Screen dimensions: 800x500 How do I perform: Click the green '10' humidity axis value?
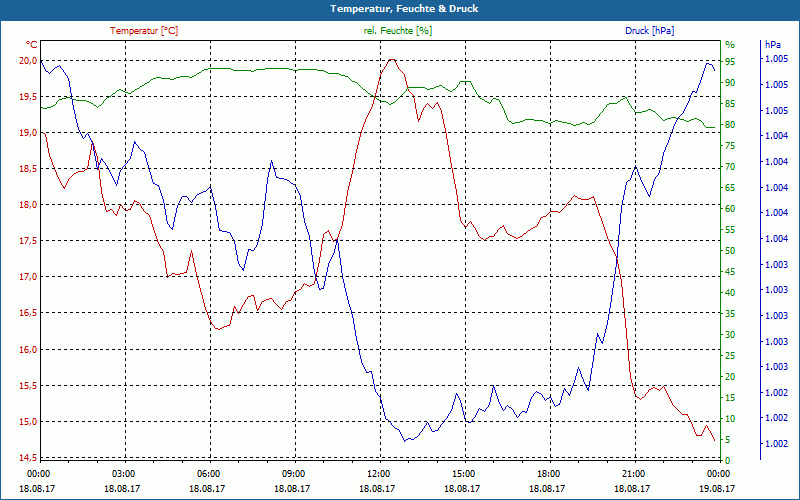pos(730,419)
